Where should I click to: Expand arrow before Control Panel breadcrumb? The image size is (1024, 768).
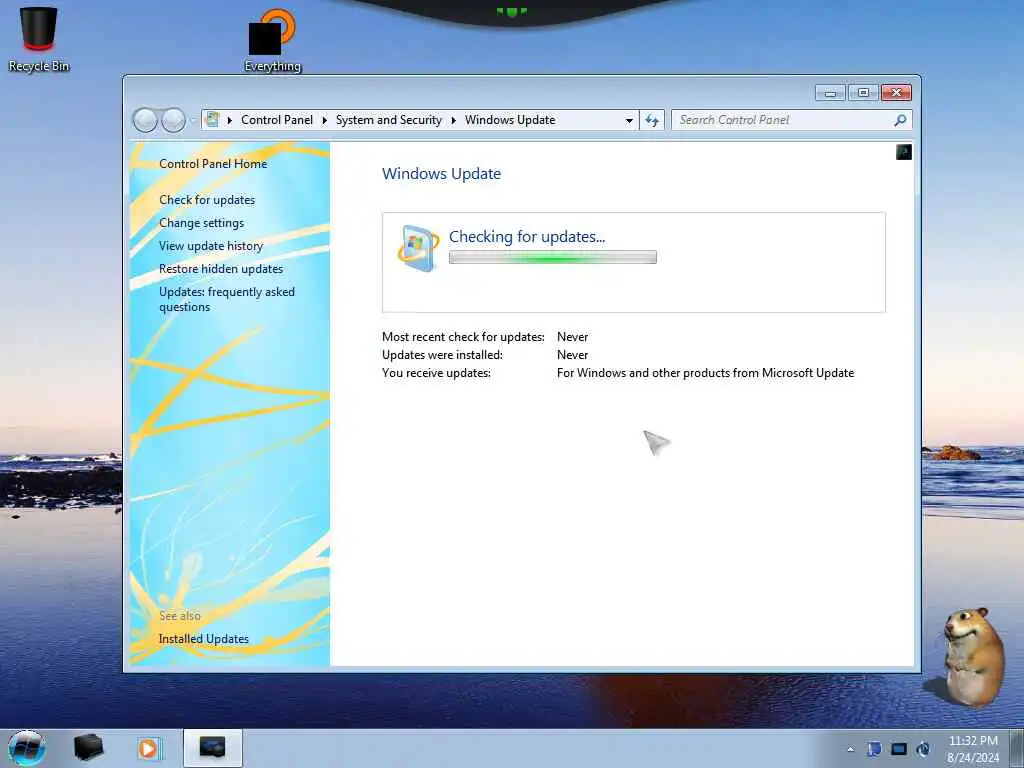pyautogui.click(x=230, y=120)
